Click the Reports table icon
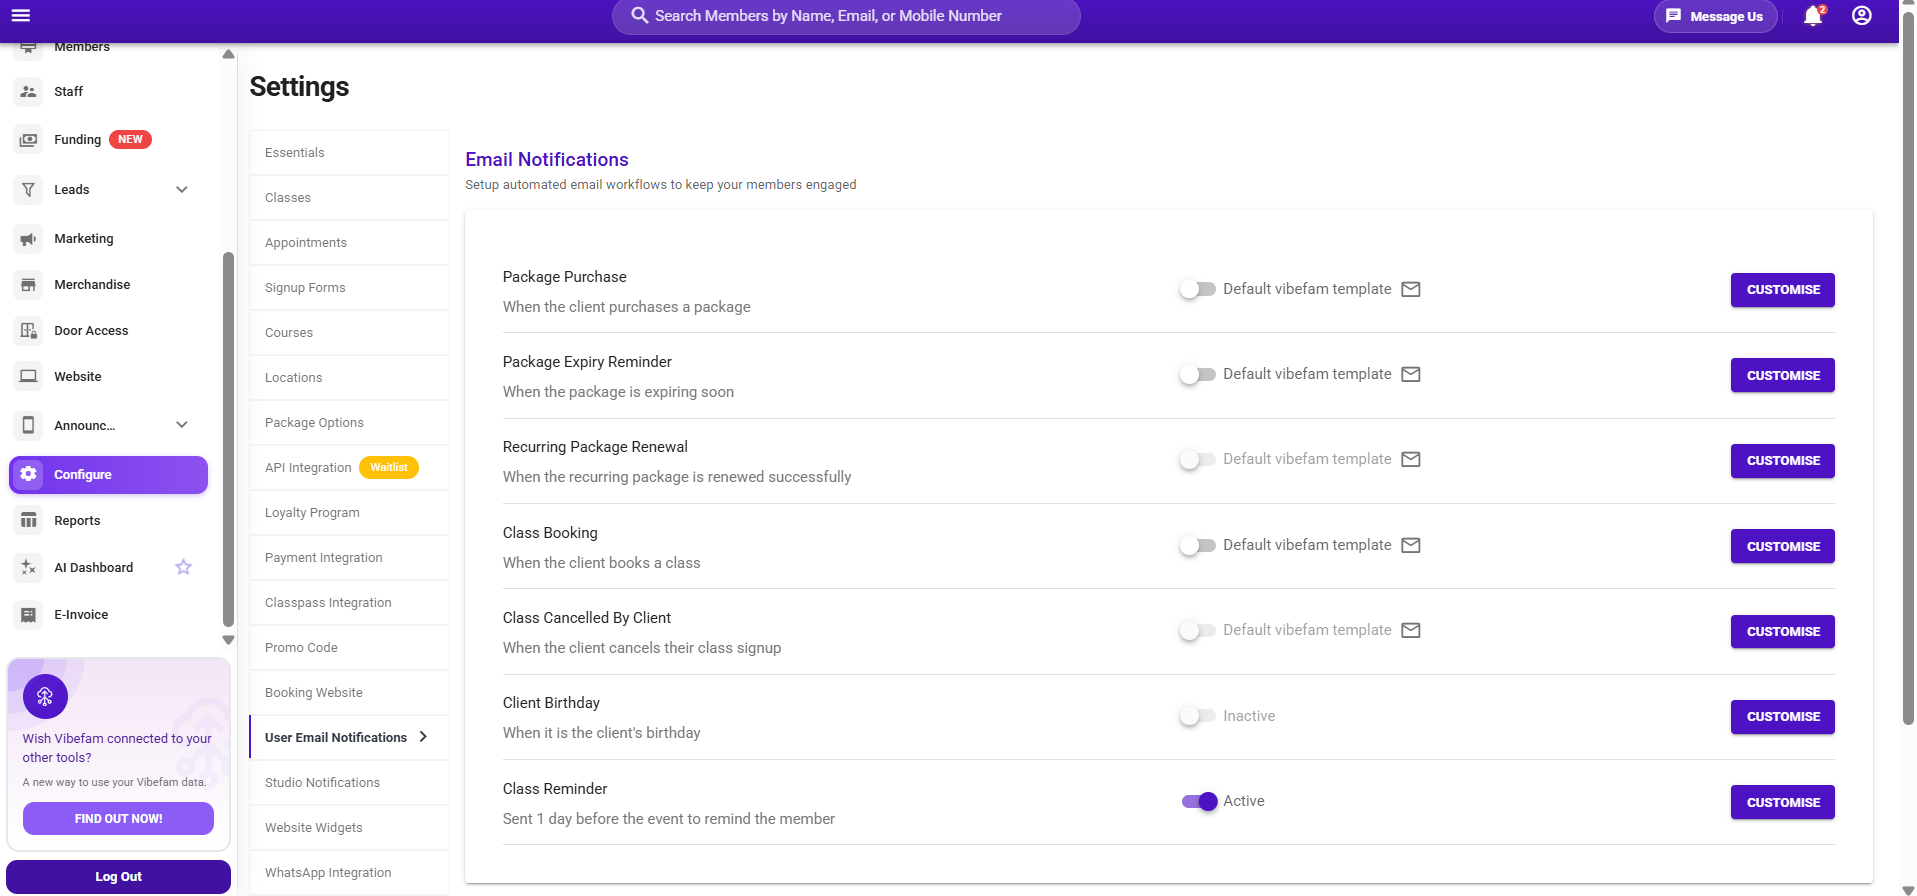The height and width of the screenshot is (896, 1917). point(29,521)
